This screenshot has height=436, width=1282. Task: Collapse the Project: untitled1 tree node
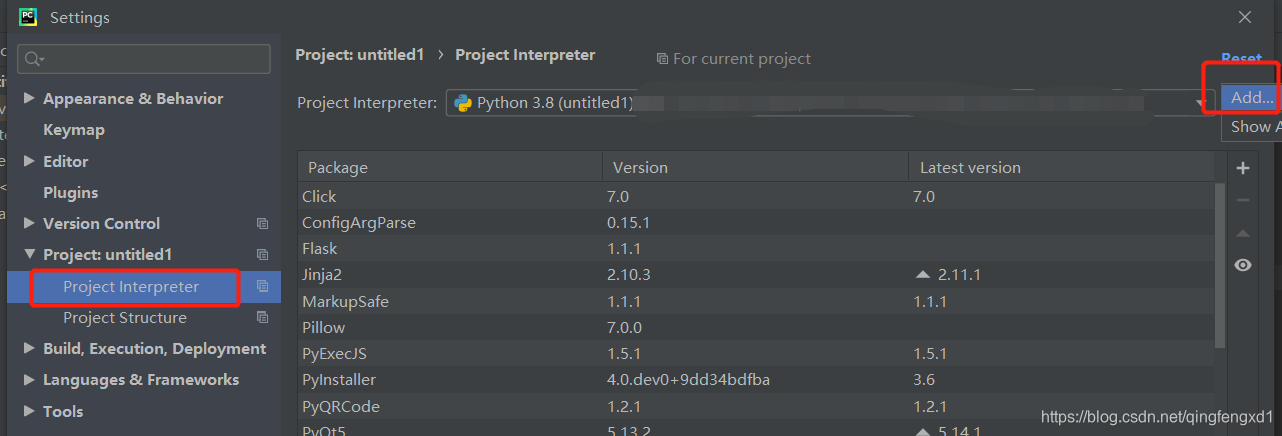coord(29,255)
